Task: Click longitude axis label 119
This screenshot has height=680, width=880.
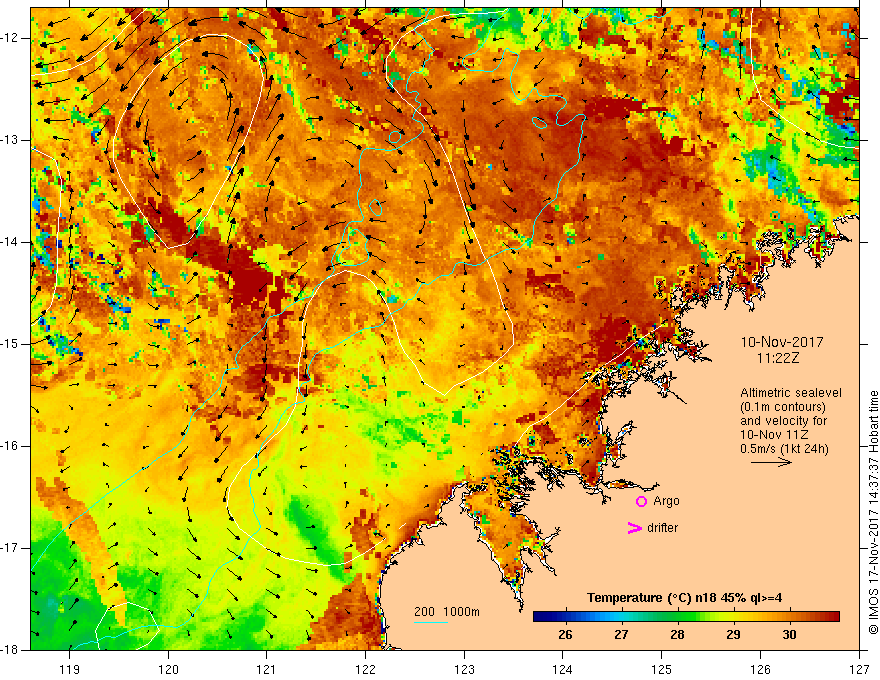Action: [x=70, y=669]
